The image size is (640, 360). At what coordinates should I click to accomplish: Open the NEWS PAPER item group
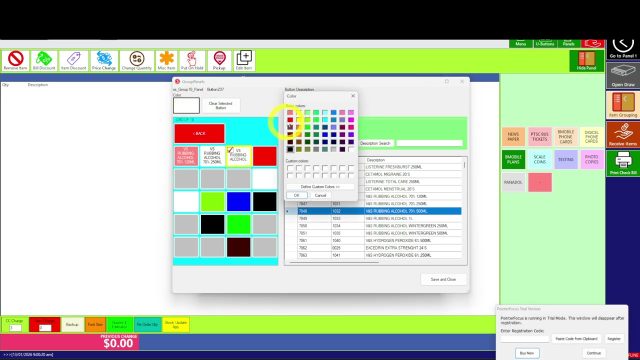coord(513,137)
